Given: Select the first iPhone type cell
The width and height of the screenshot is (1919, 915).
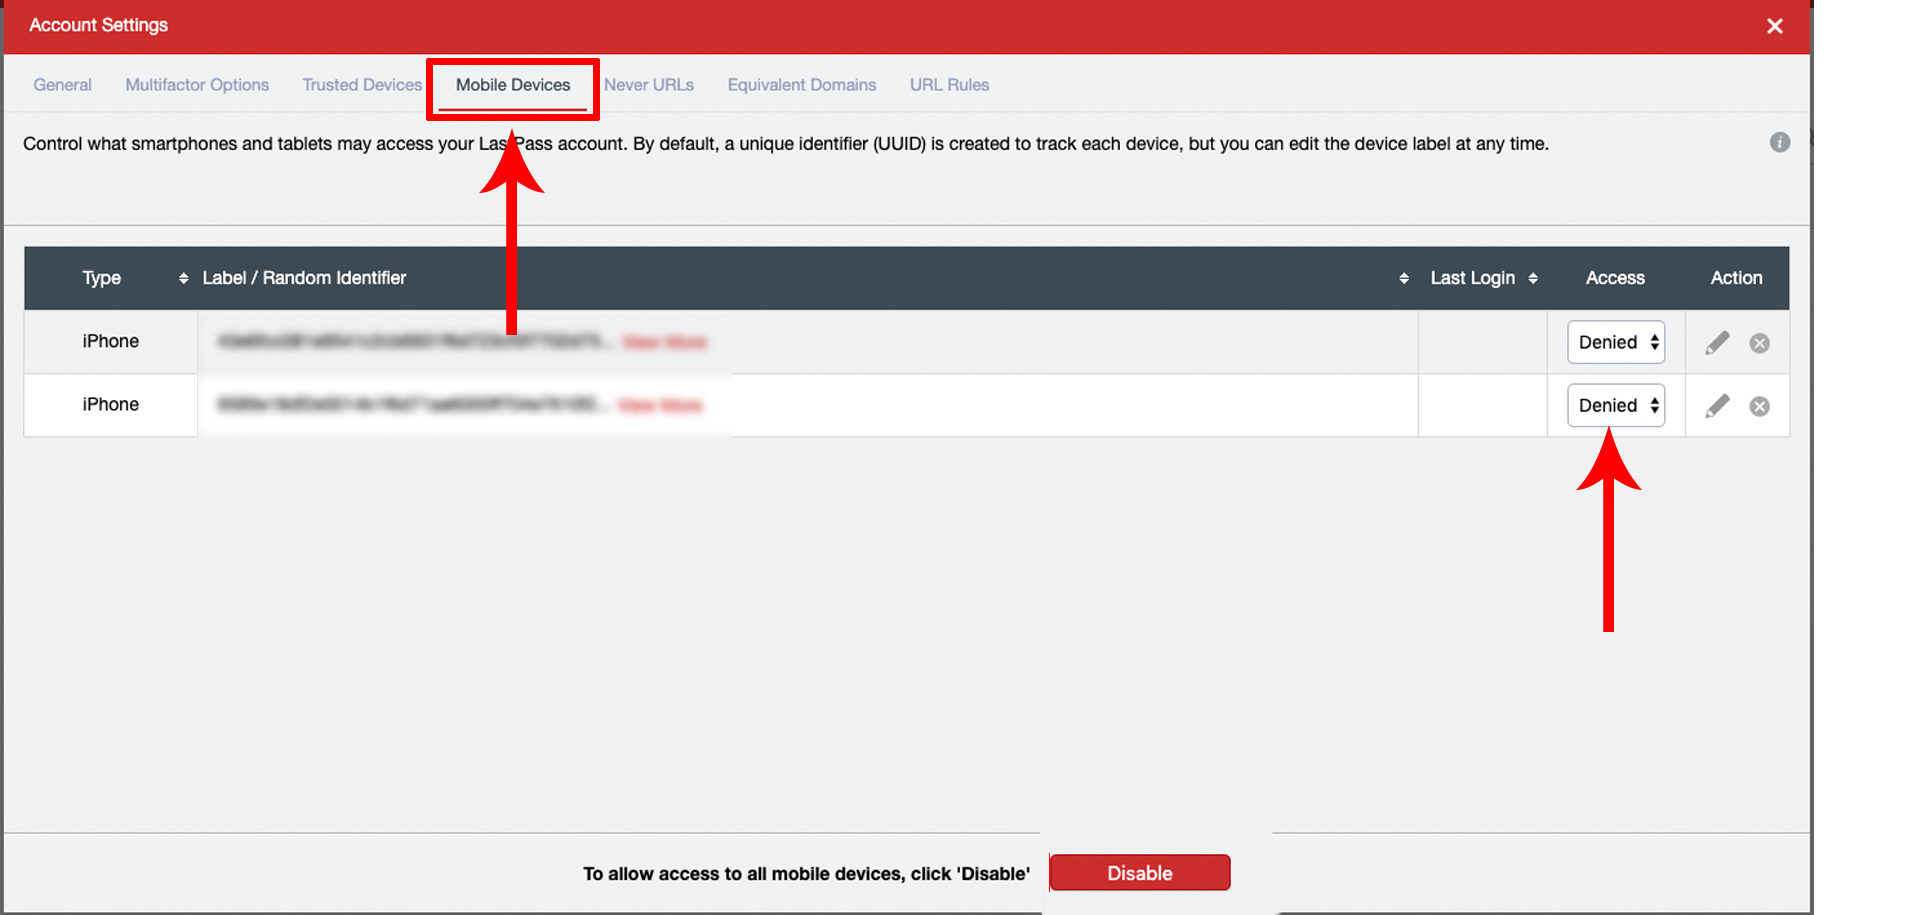Looking at the screenshot, I should 111,341.
